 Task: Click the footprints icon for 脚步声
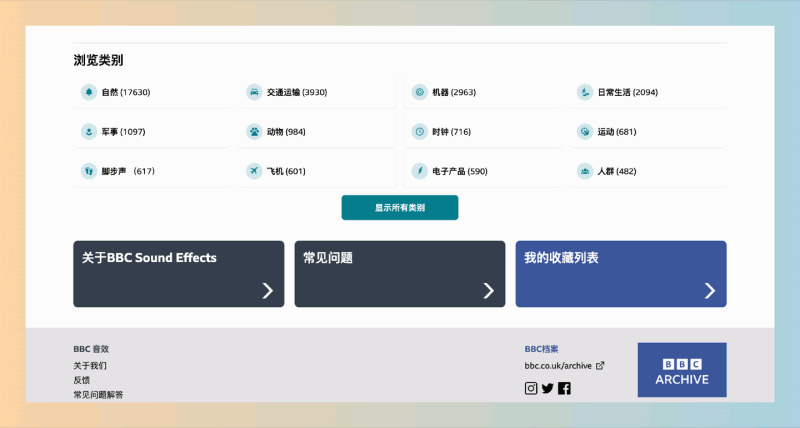89,171
